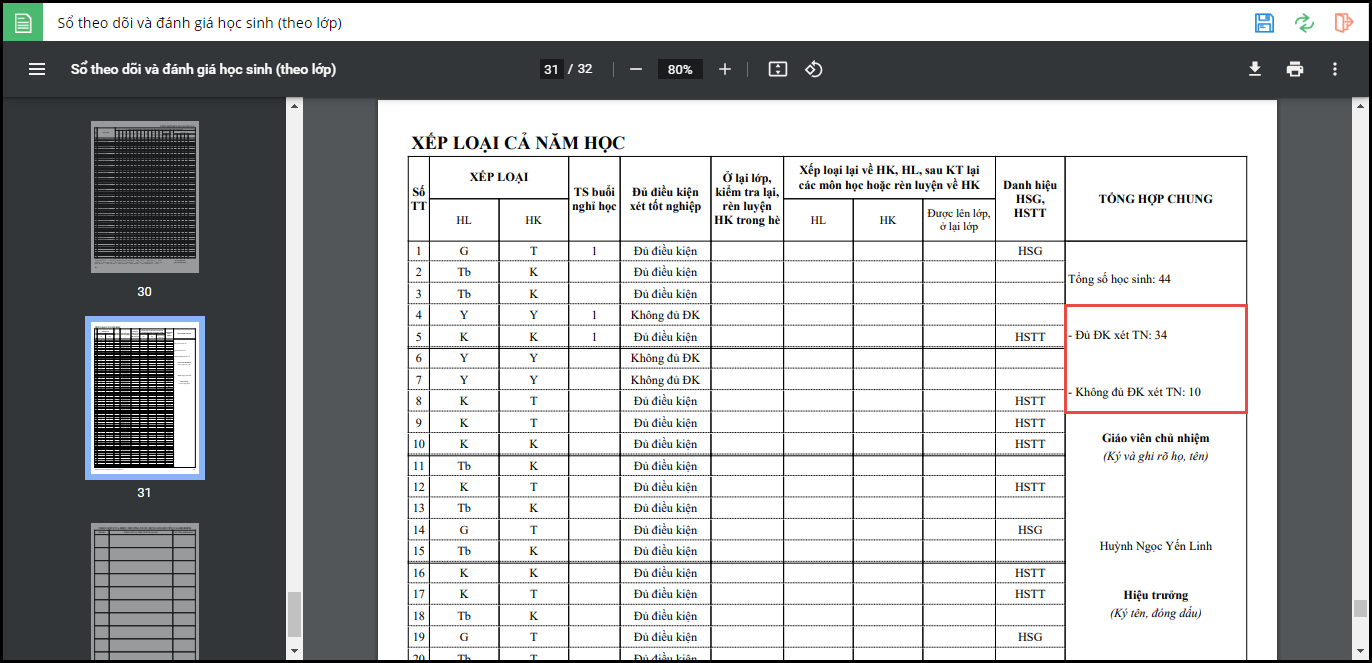Zoom out with the minus icon
The width and height of the screenshot is (1372, 663).
(636, 69)
